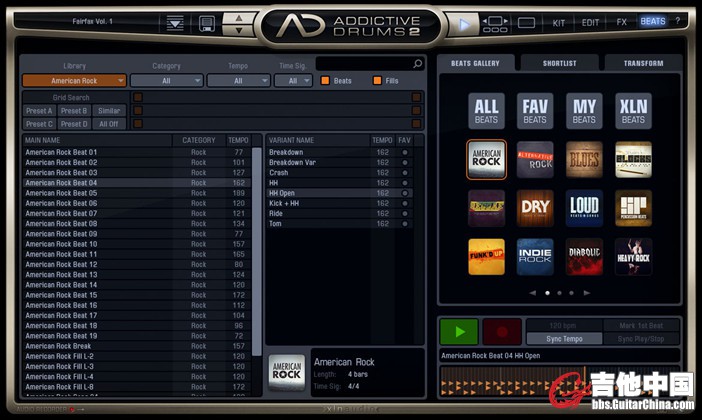
Task: Choose the Loud beats pack icon
Action: pos(584,208)
